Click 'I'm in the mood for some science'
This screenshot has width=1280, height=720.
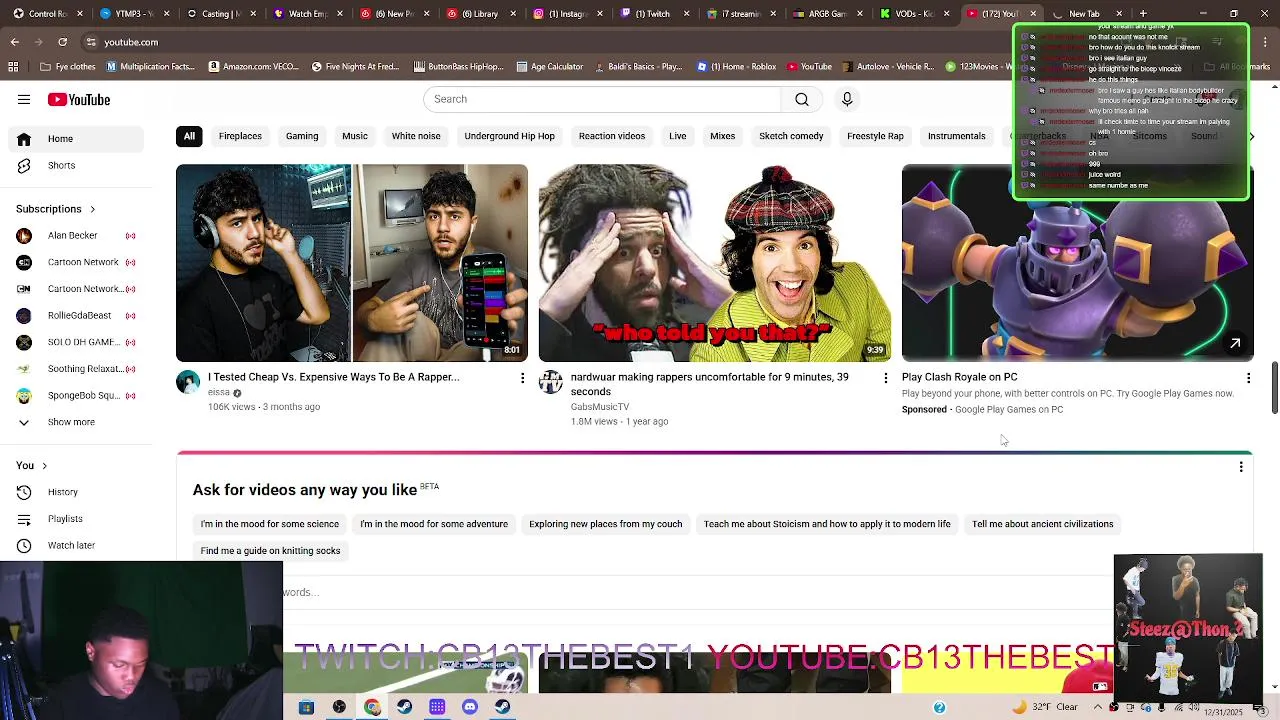270,524
